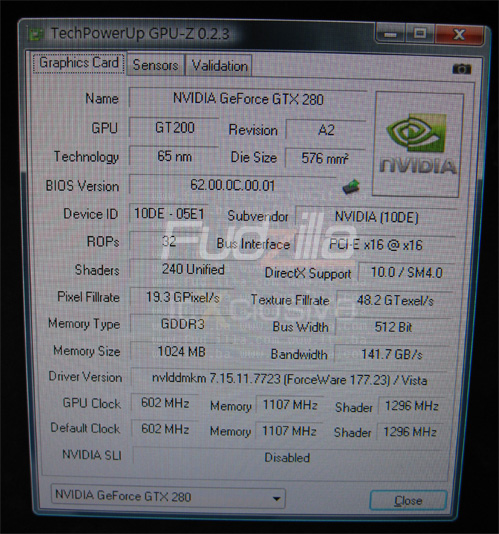Image resolution: width=499 pixels, height=534 pixels.
Task: Click the Texture Fillrate label
Action: [290, 300]
